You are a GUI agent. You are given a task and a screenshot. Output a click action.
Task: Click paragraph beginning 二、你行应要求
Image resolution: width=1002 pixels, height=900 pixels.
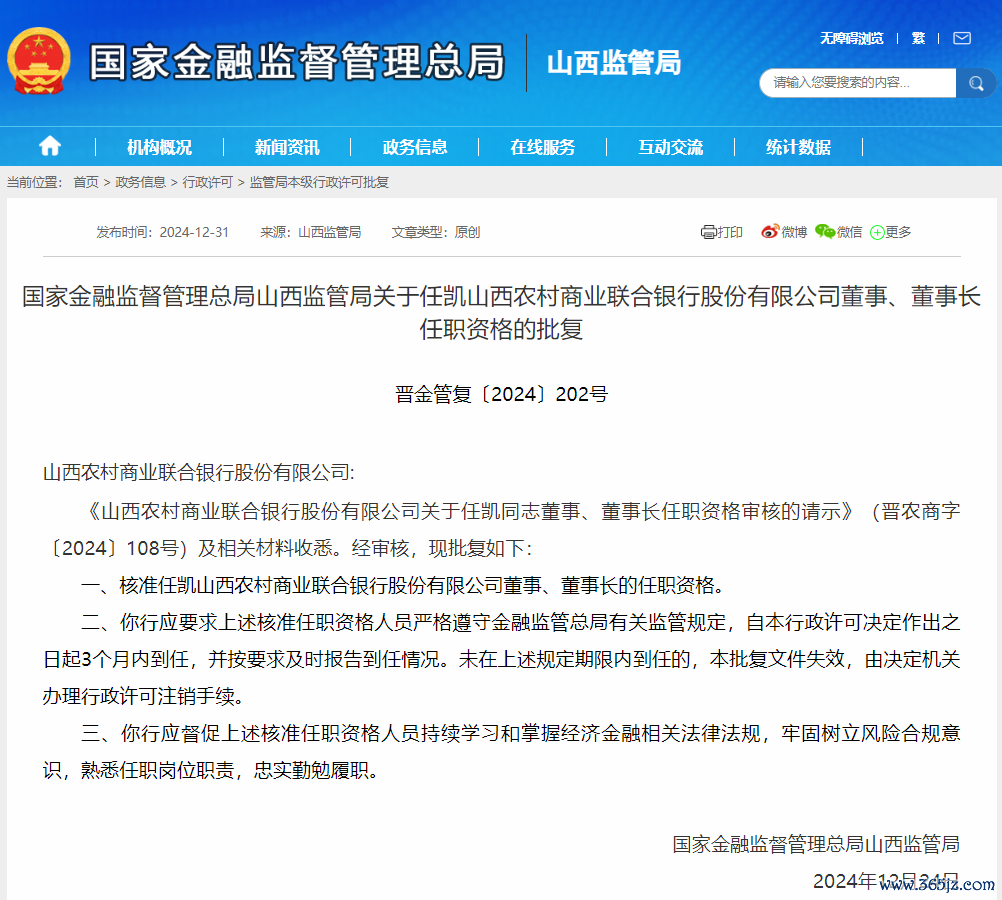pyautogui.click(x=501, y=659)
